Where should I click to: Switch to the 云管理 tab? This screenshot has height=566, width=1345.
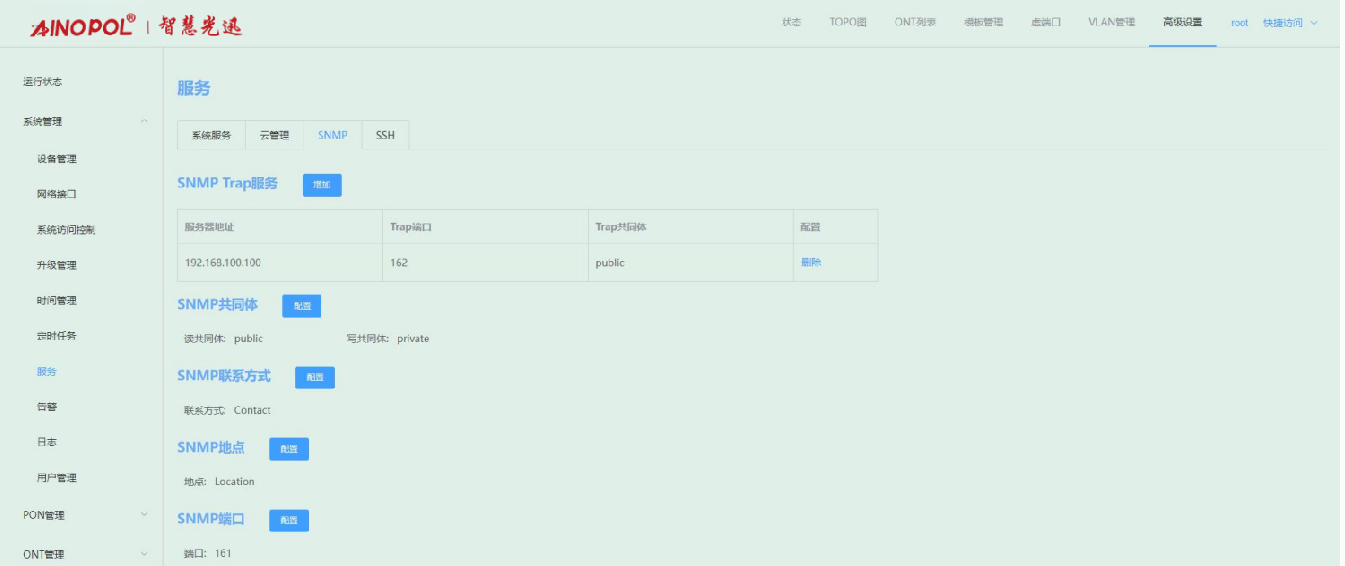pos(274,135)
